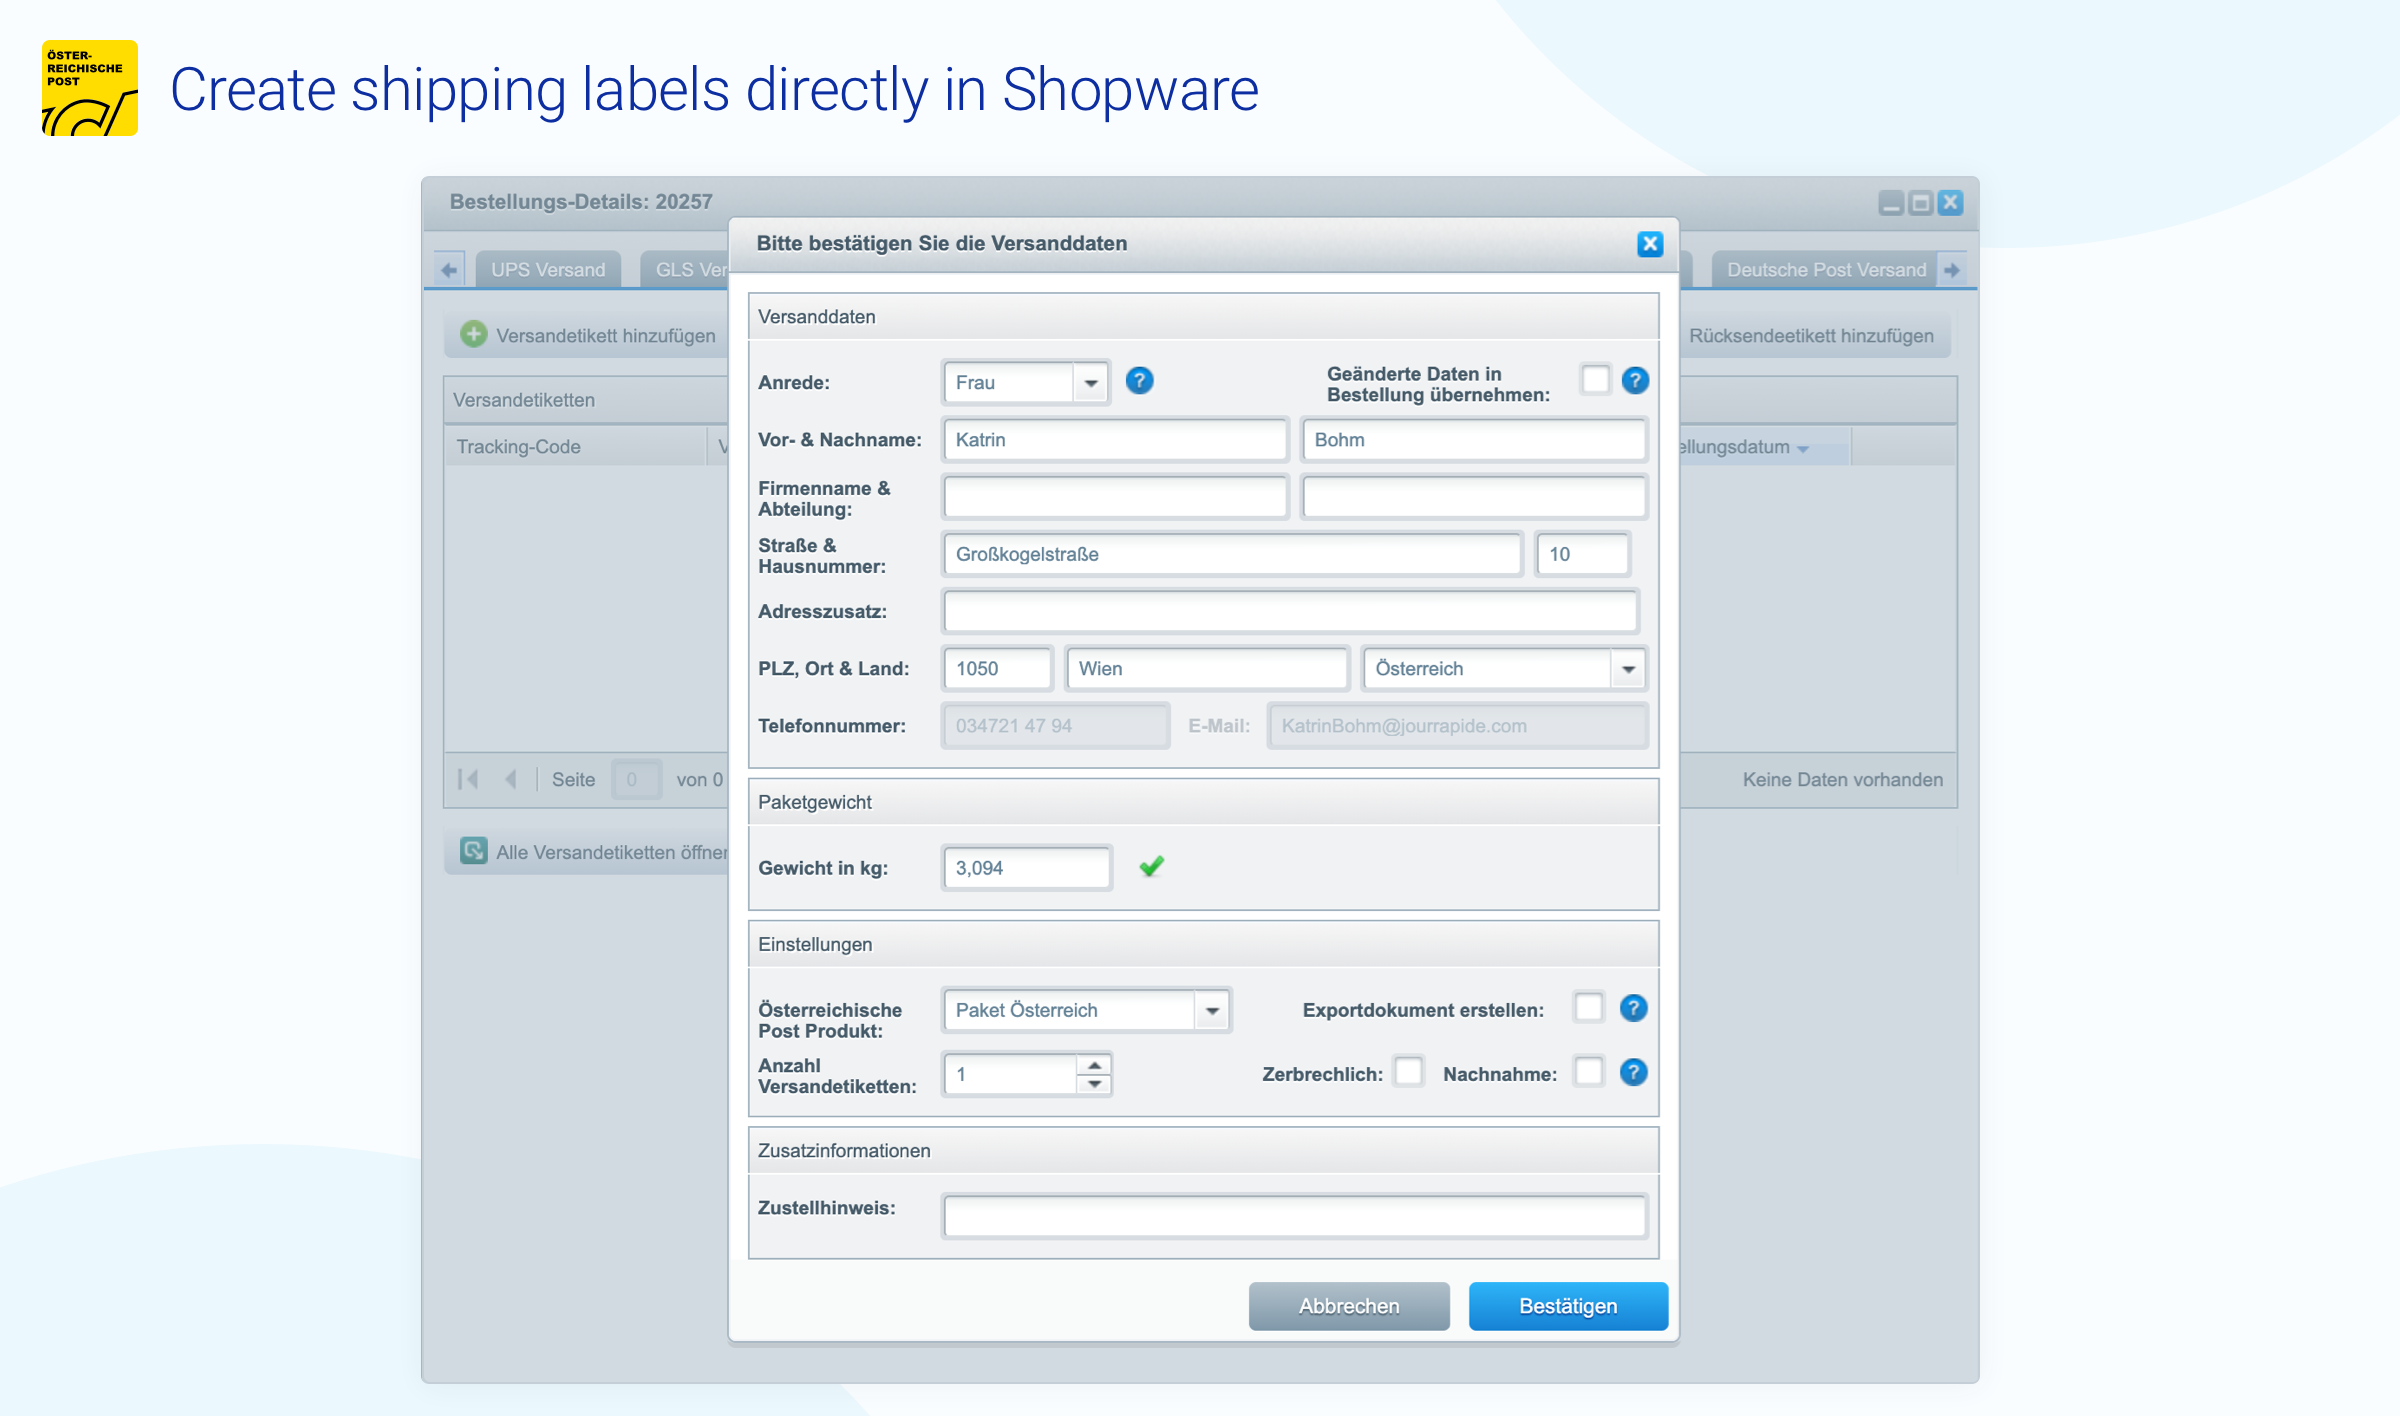The width and height of the screenshot is (2400, 1416).
Task: Enable Geänderte Daten in Bestellung übernehmen
Action: coord(1595,380)
